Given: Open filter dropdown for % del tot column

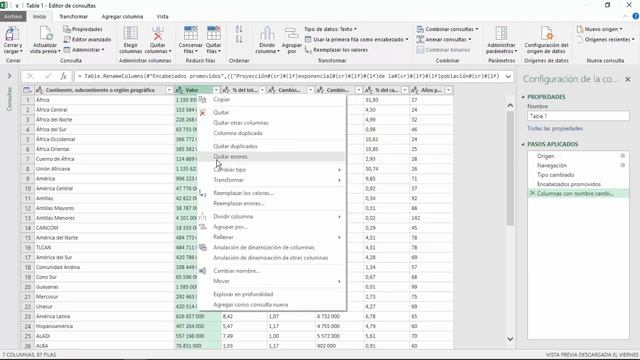Looking at the screenshot, I should click(262, 90).
